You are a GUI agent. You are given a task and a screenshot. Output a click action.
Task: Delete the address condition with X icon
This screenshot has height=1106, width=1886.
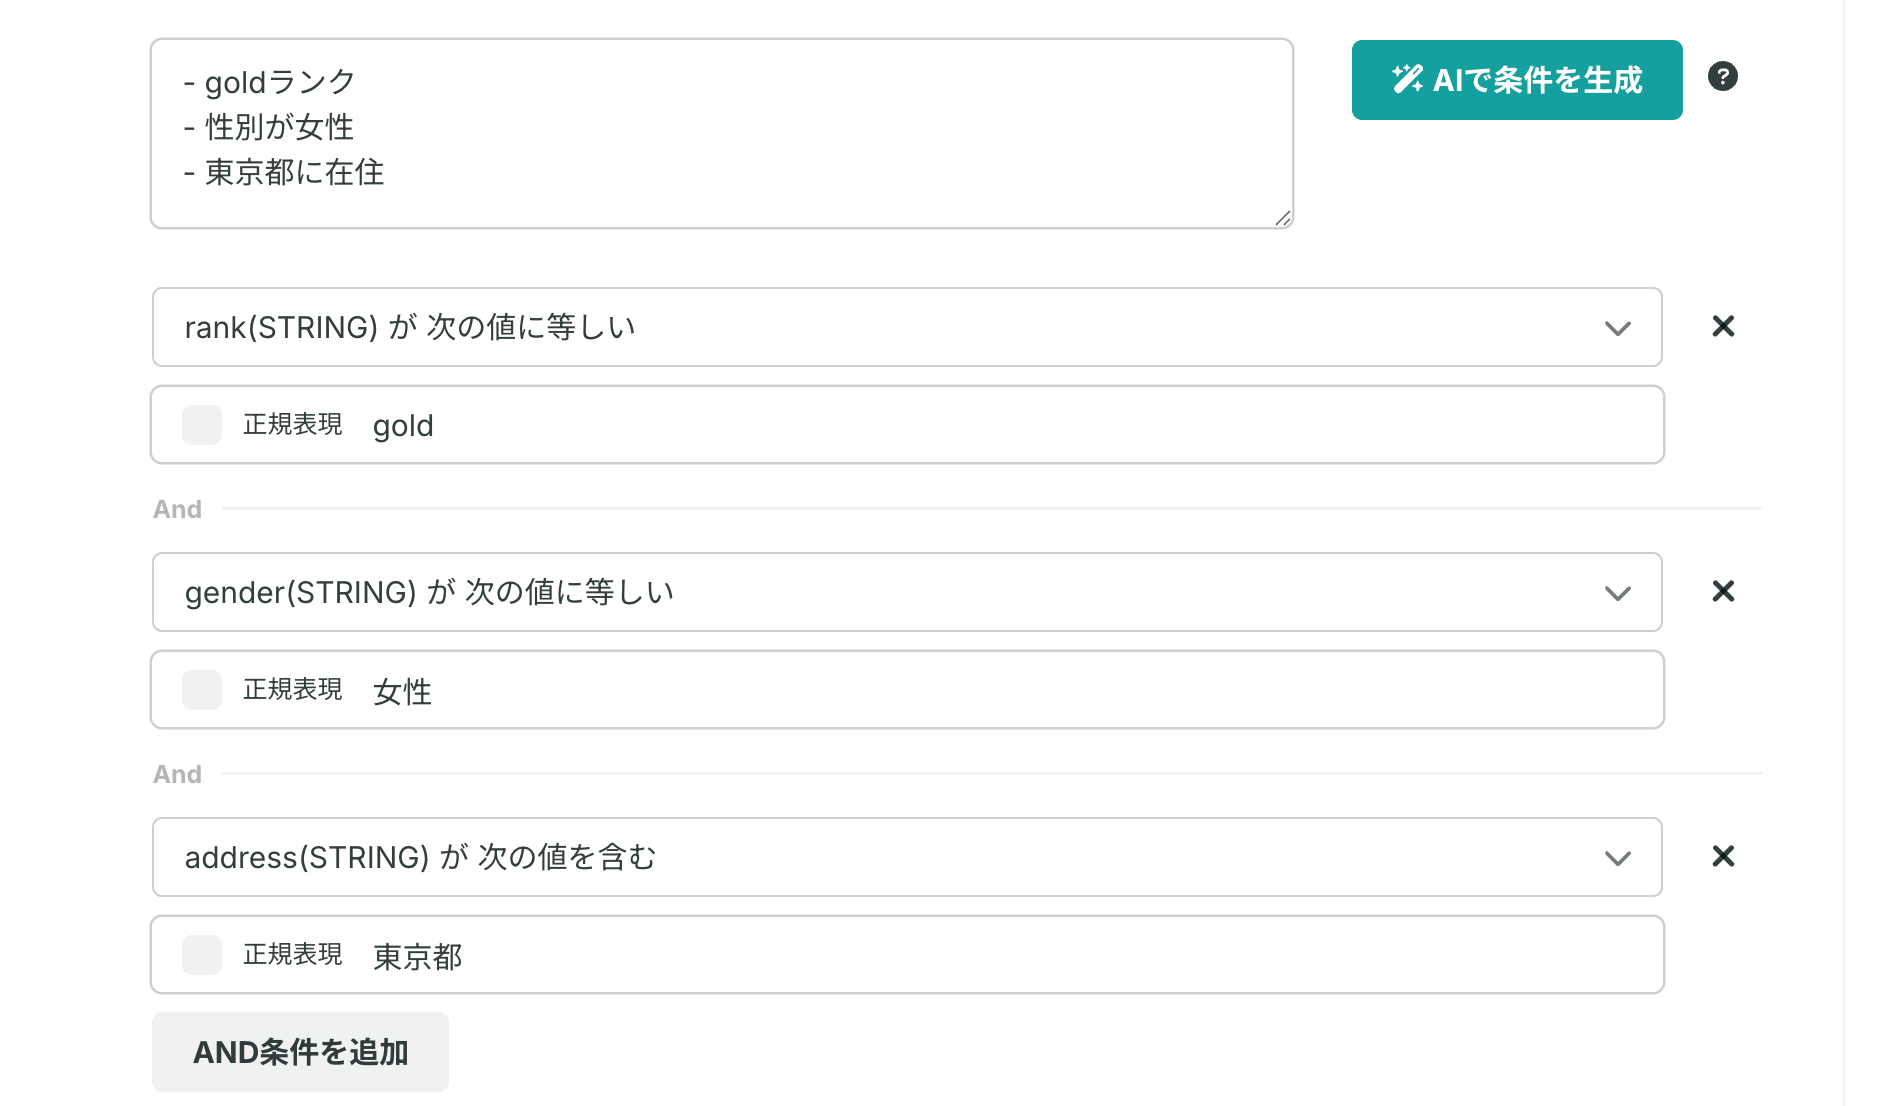(x=1722, y=856)
